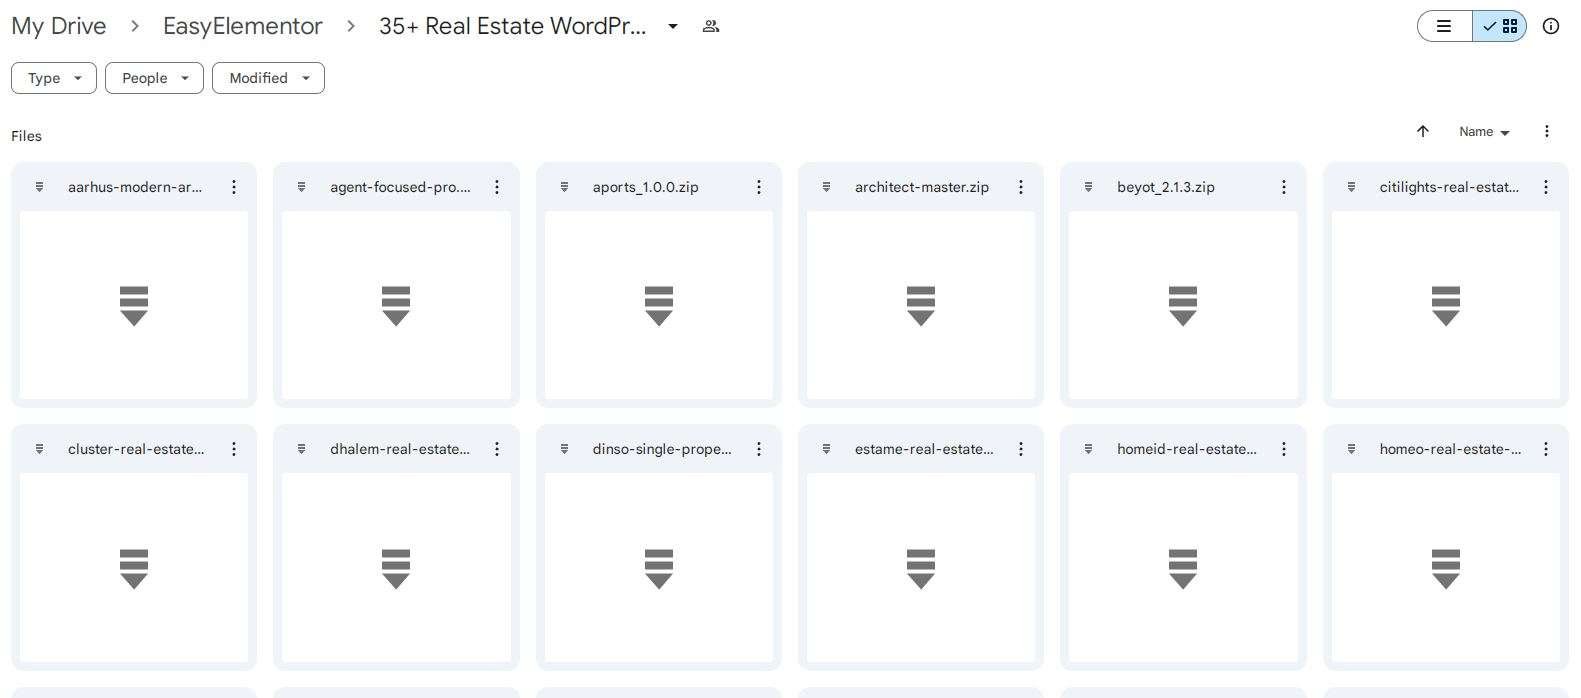Image resolution: width=1581 pixels, height=698 pixels.
Task: Open more options for aports_1.0.0.zip
Action: click(x=759, y=187)
